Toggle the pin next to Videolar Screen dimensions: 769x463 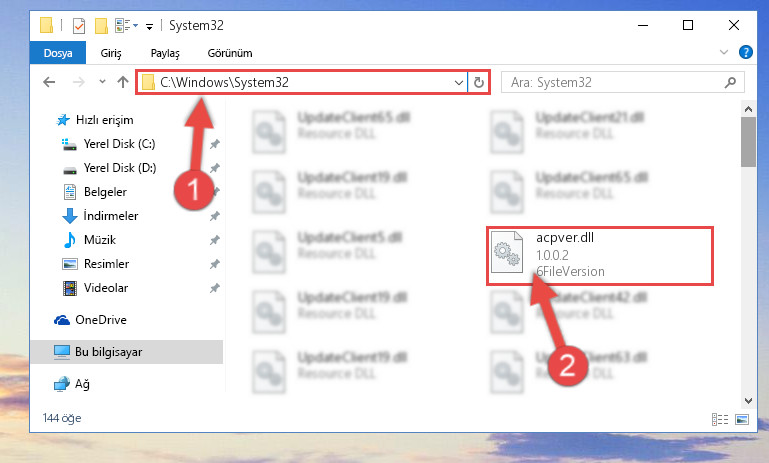tap(214, 288)
